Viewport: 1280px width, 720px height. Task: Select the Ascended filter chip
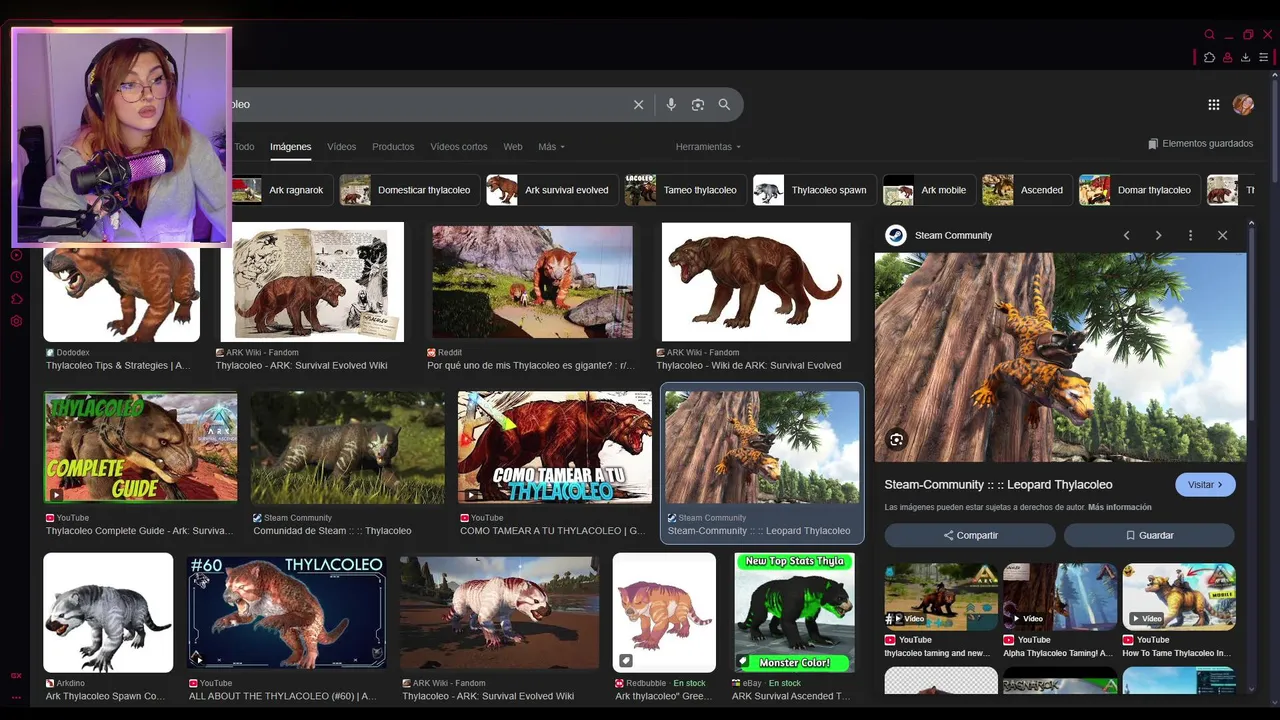coord(1026,190)
